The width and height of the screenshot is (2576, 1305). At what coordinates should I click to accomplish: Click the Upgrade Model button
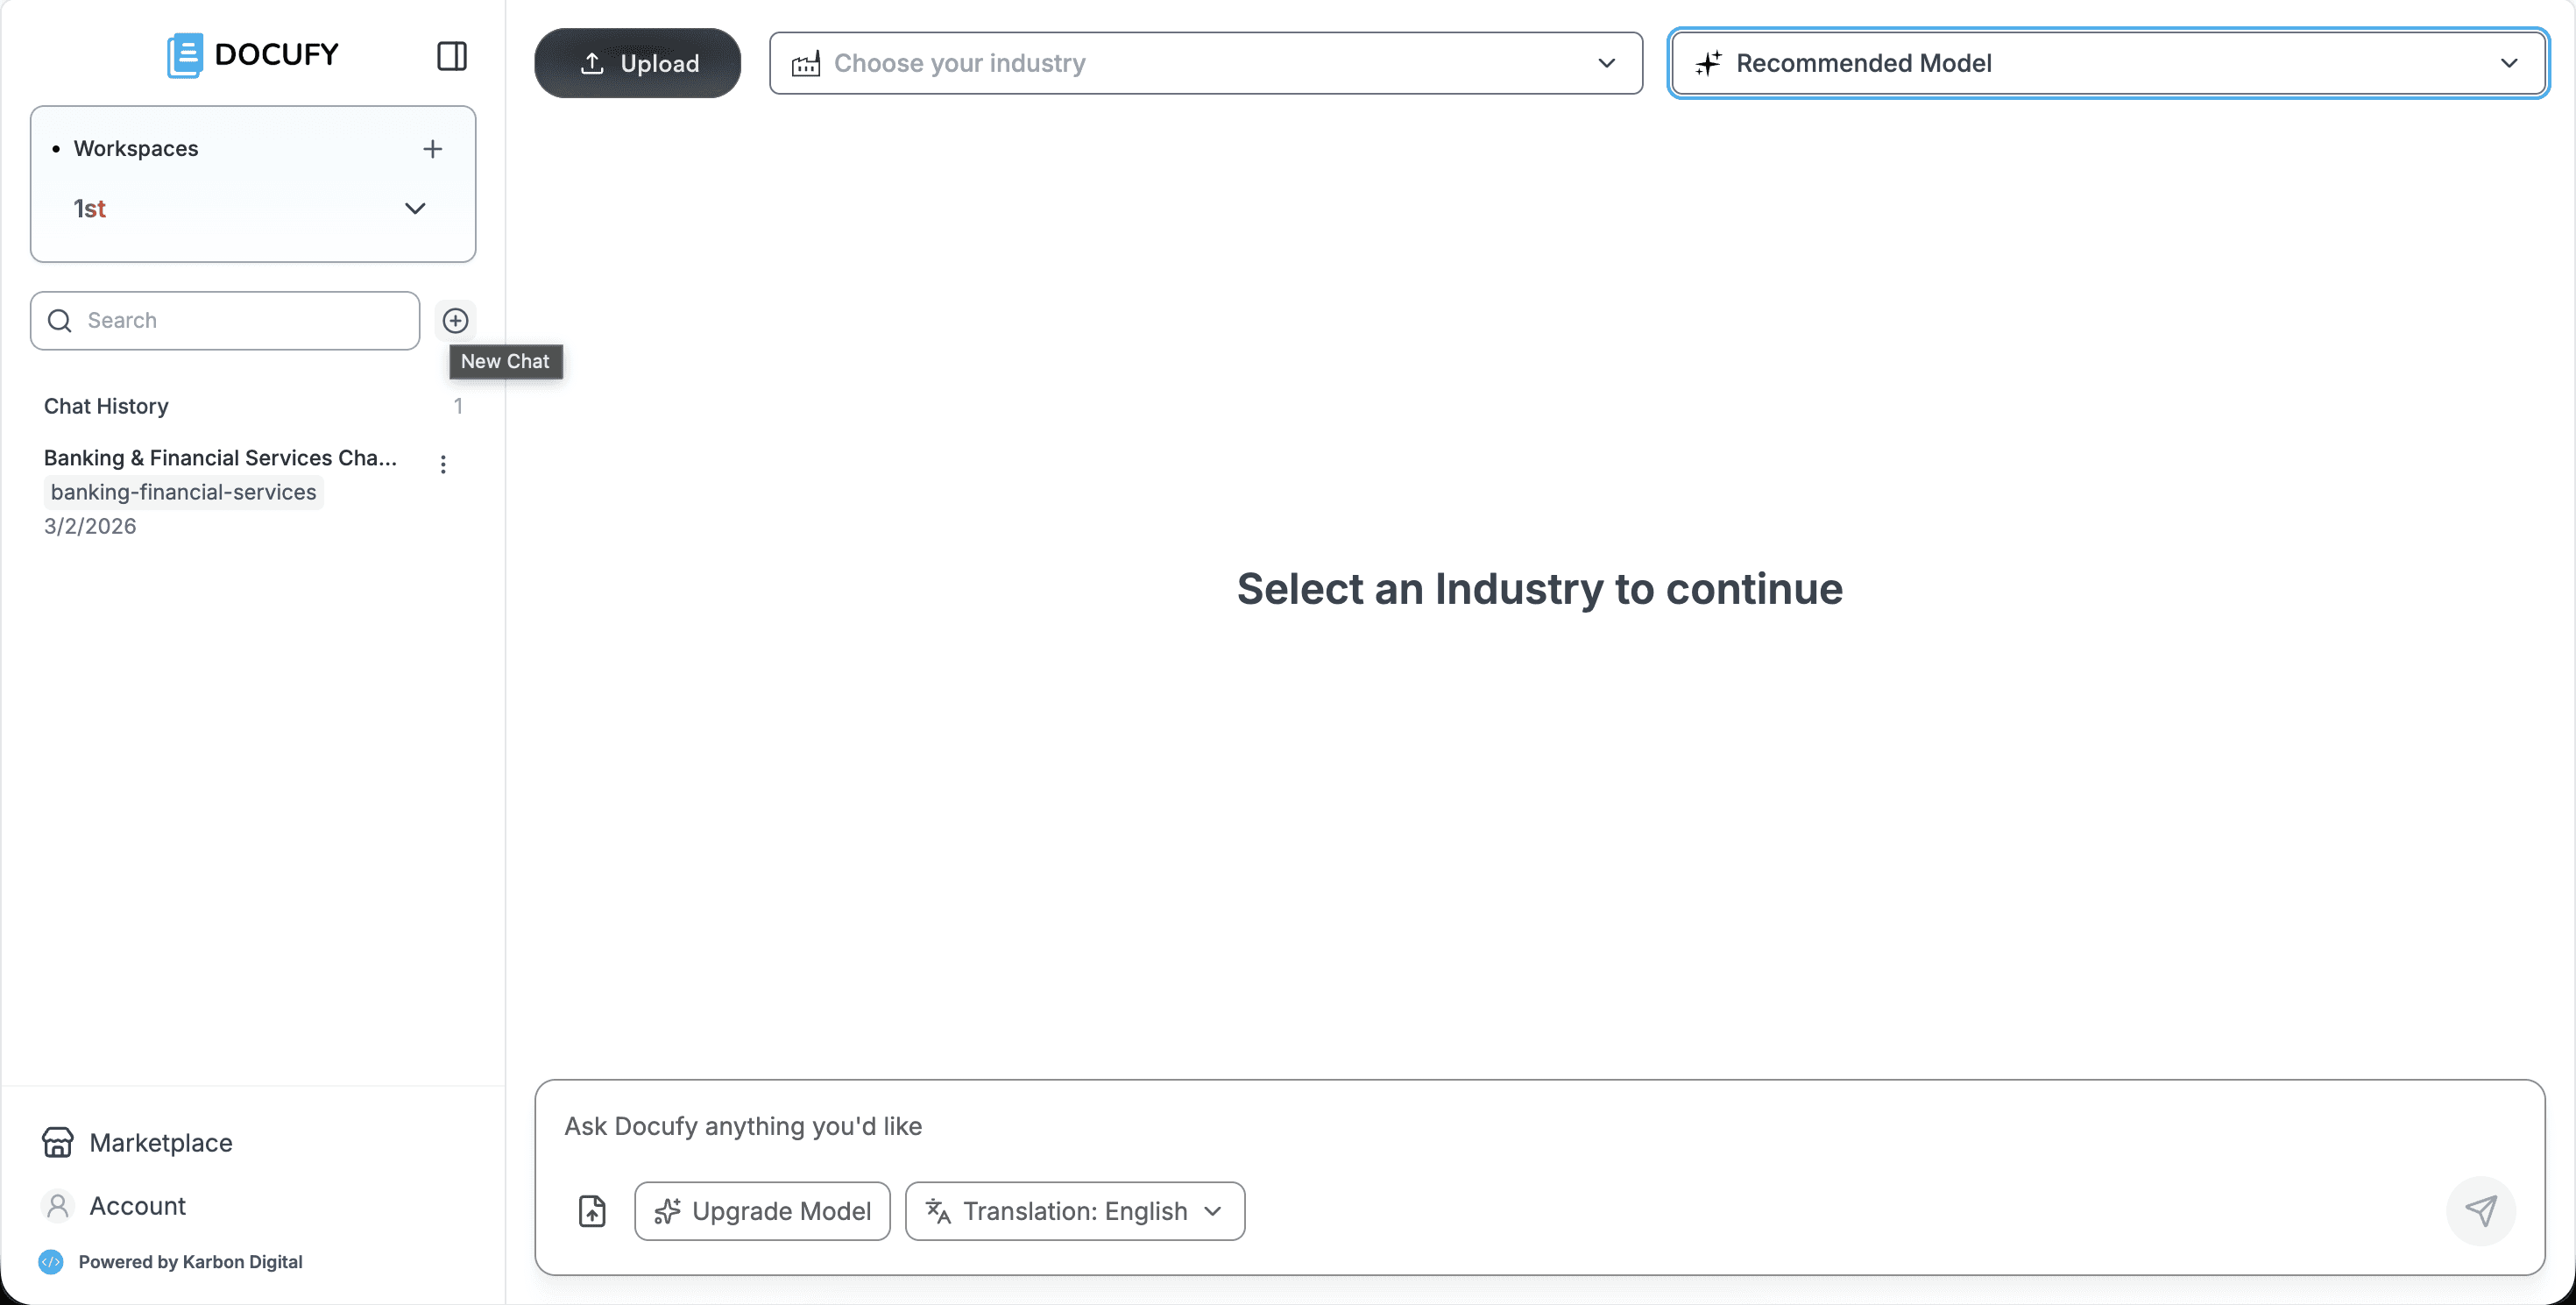(762, 1211)
